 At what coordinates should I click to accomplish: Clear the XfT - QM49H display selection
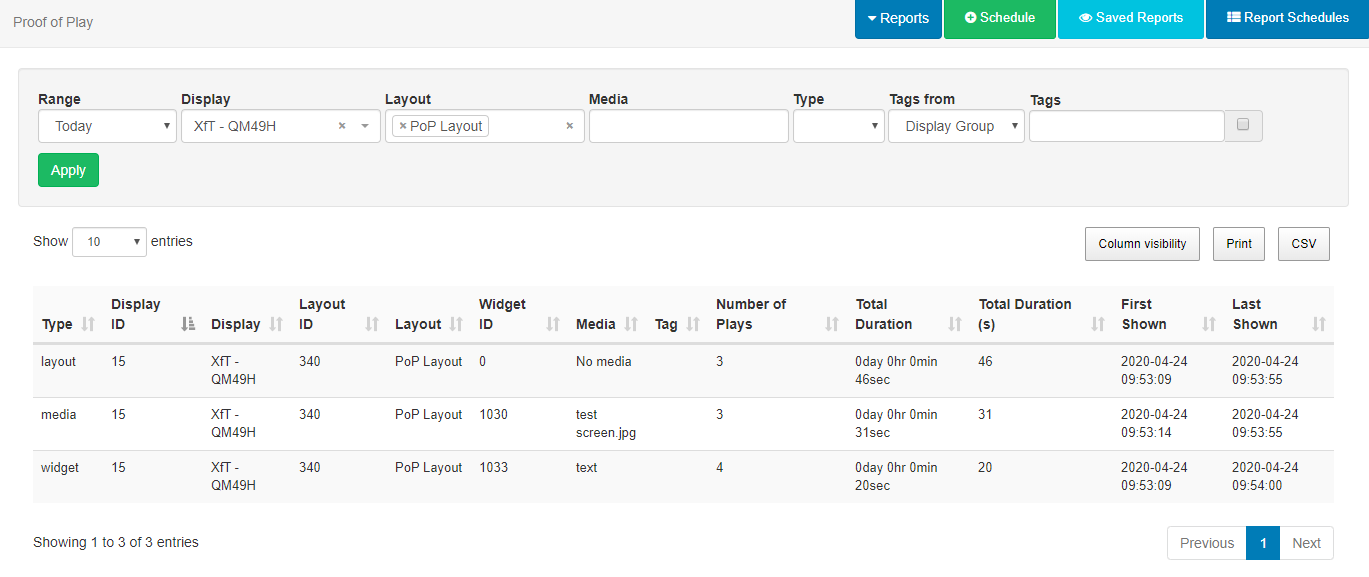[x=342, y=126]
